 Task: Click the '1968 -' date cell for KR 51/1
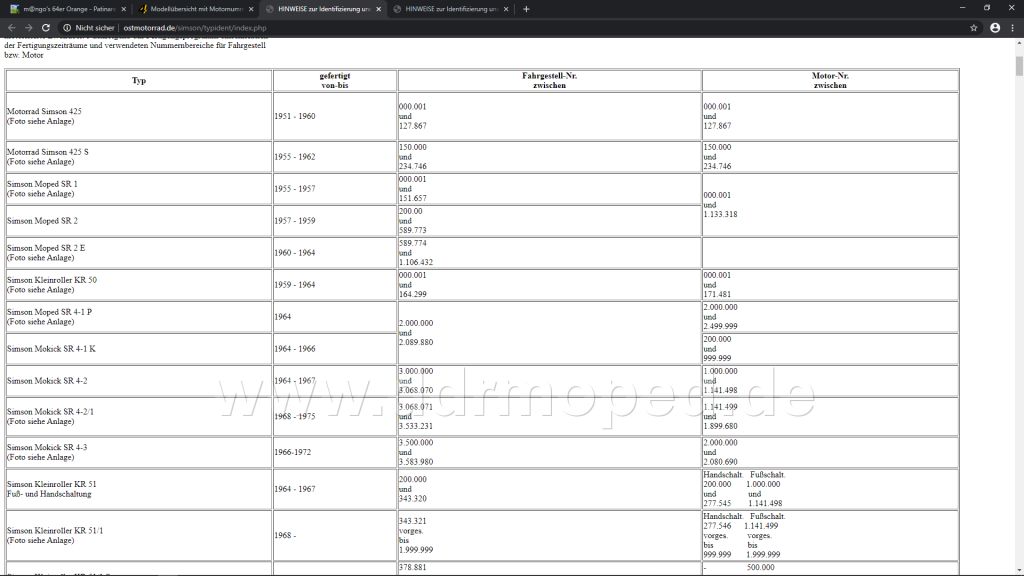(334, 536)
